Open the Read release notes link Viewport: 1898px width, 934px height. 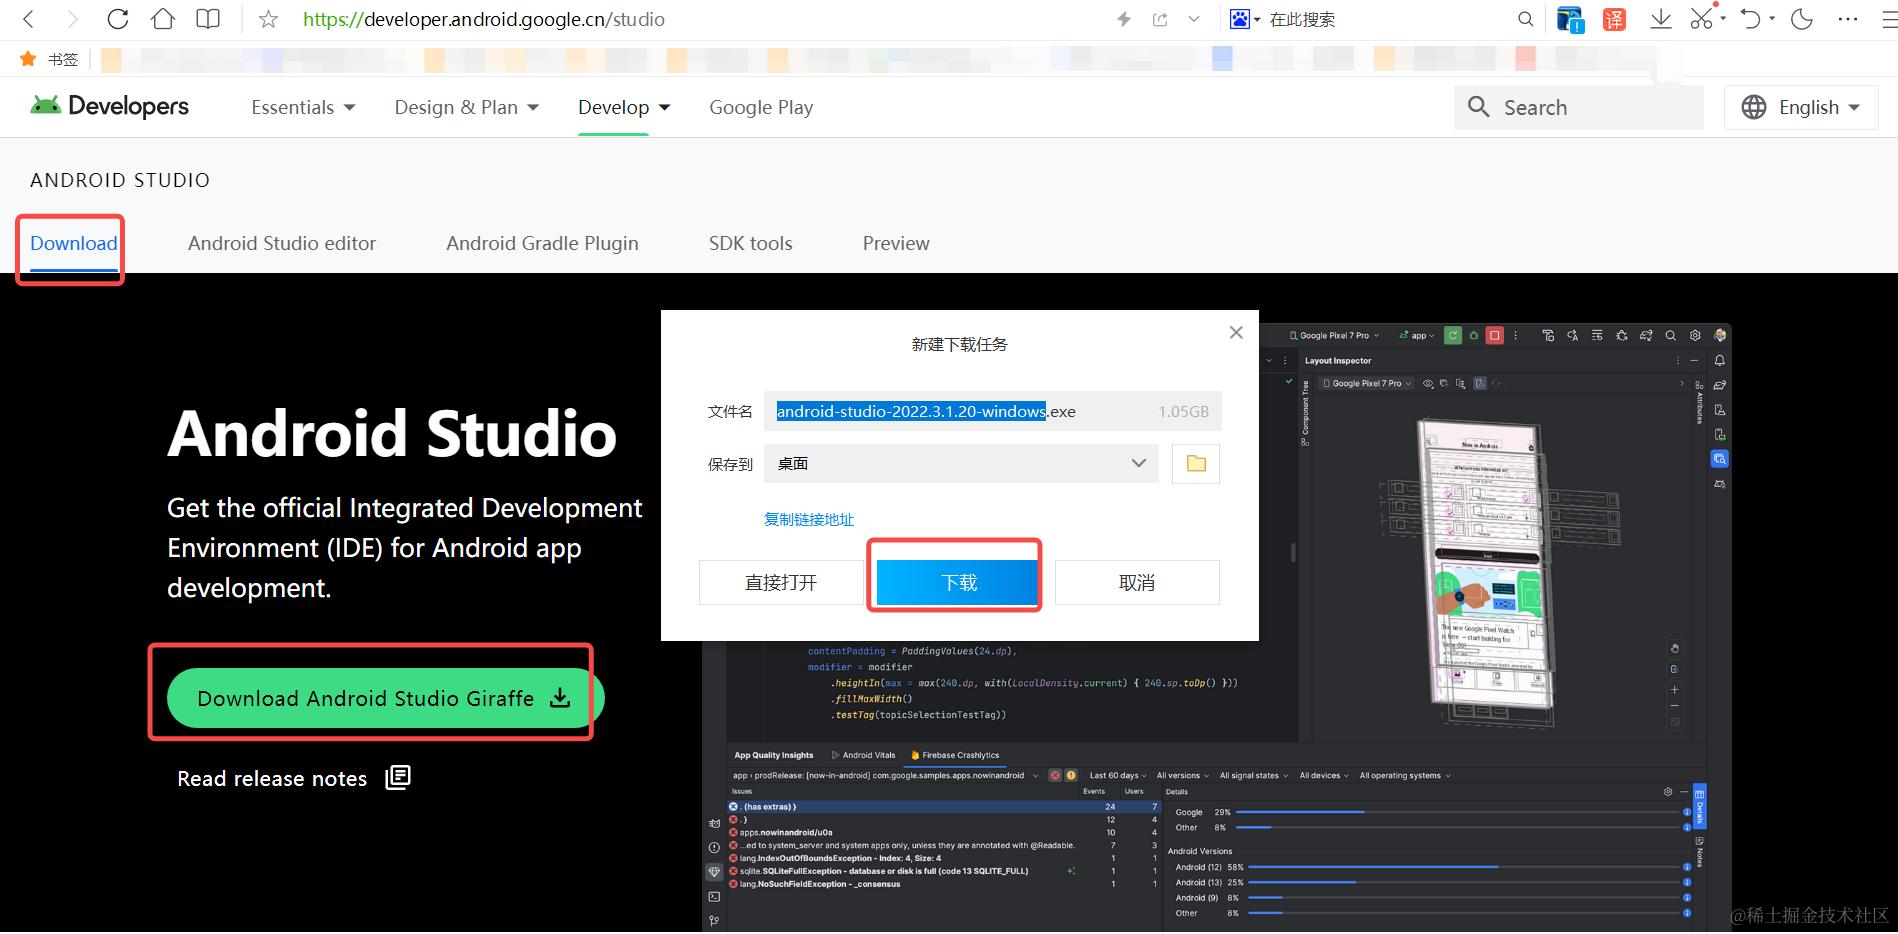tap(272, 778)
